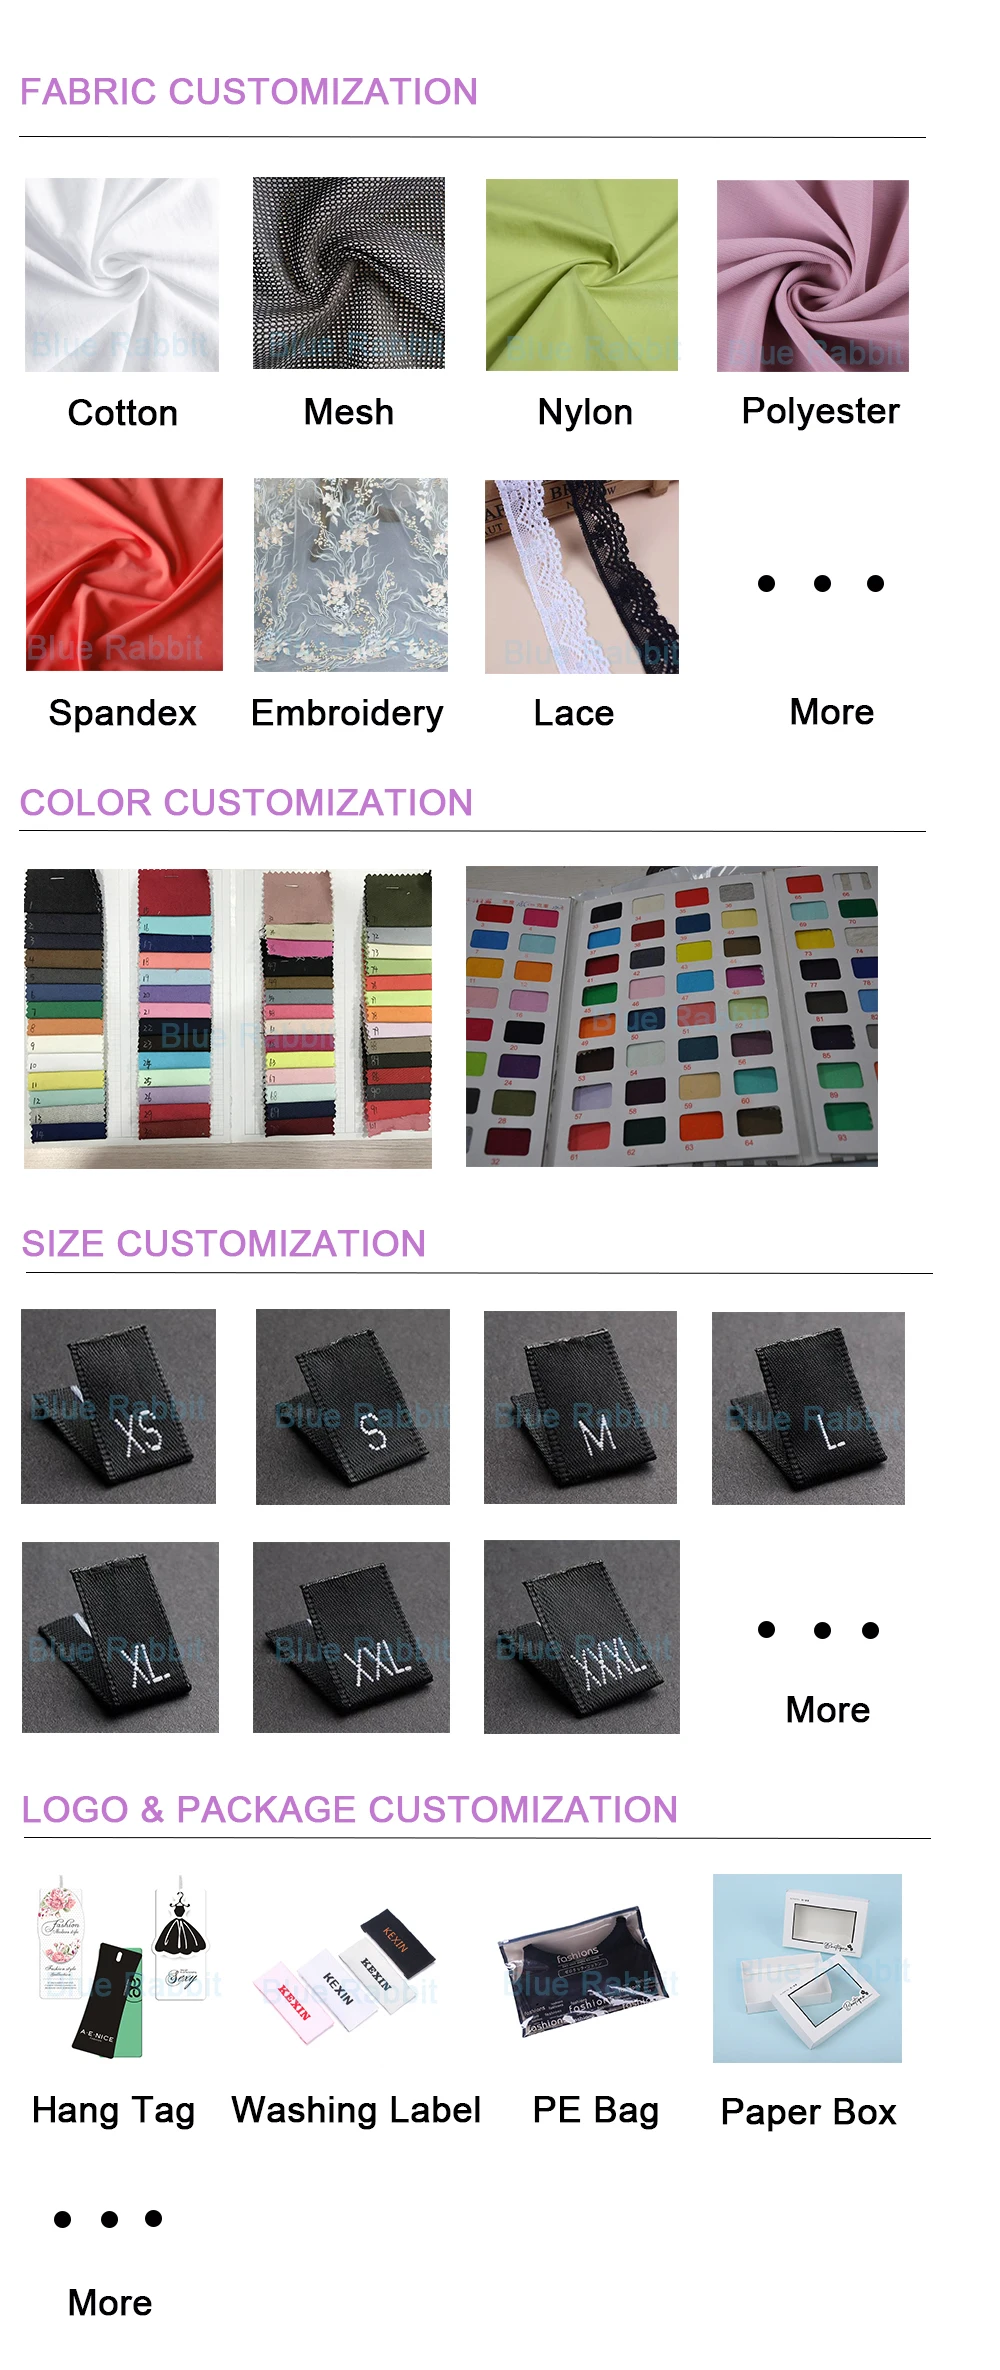Select the Paper Box packaging image
The image size is (1000, 2370).
(x=807, y=1968)
